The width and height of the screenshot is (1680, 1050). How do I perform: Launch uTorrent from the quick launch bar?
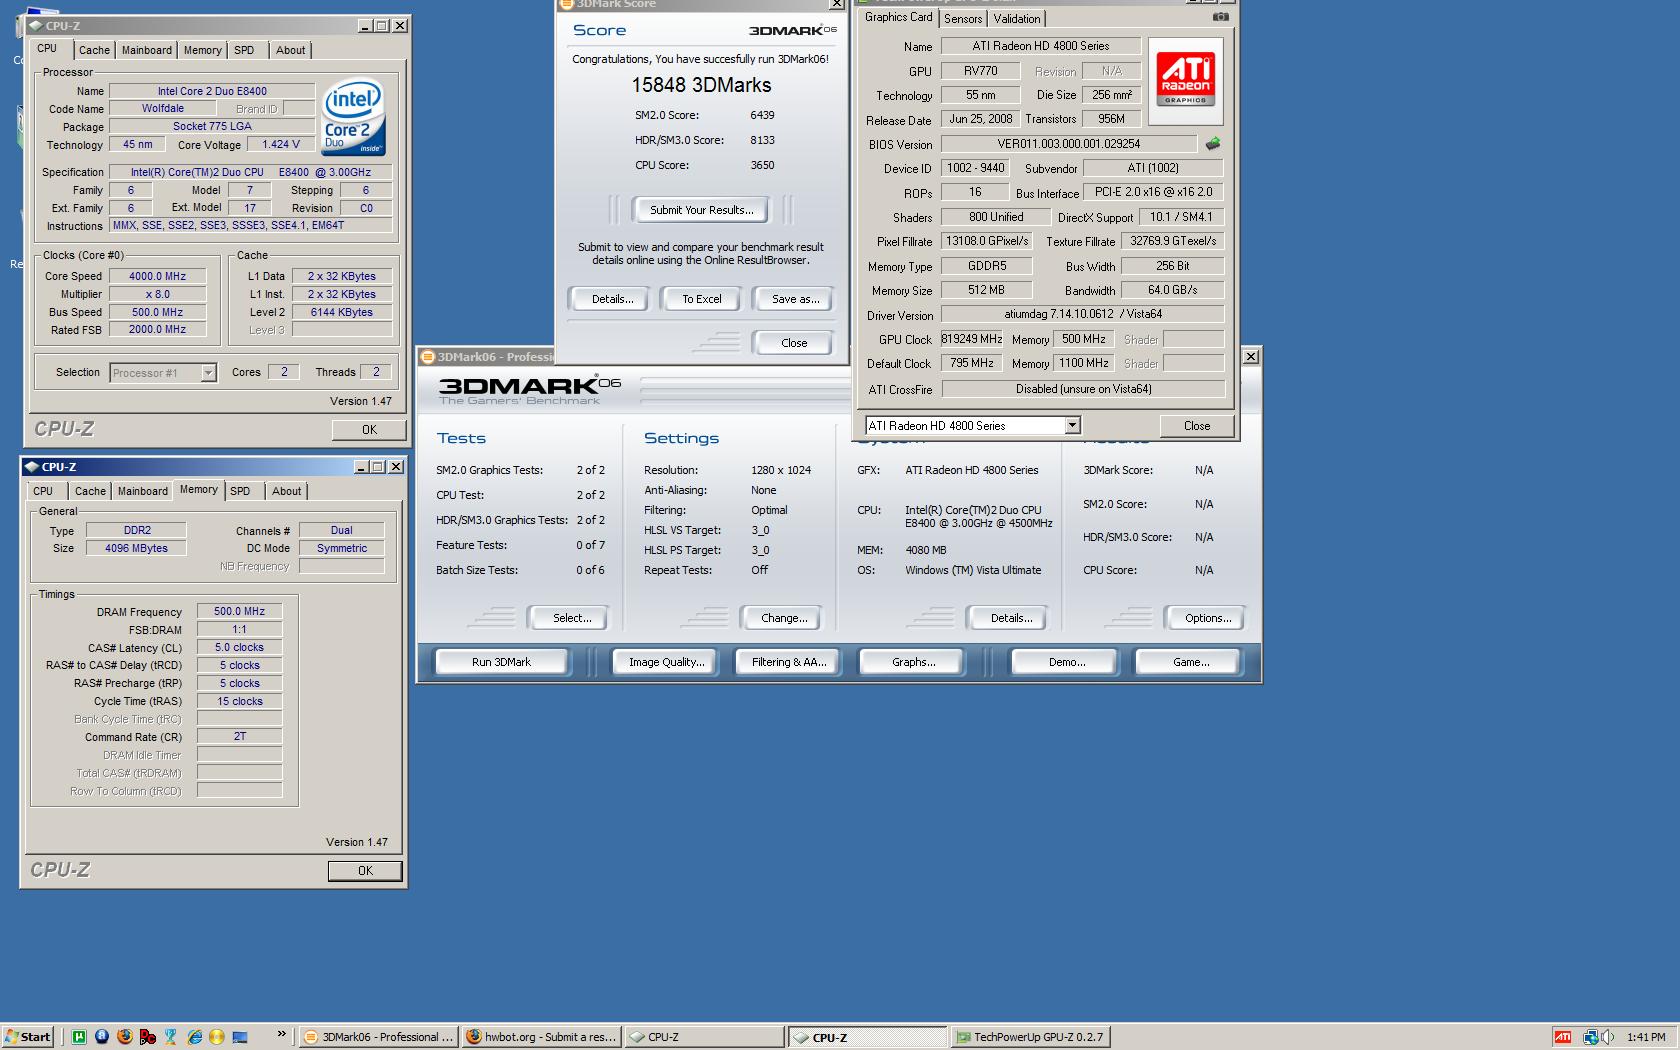(x=78, y=1037)
